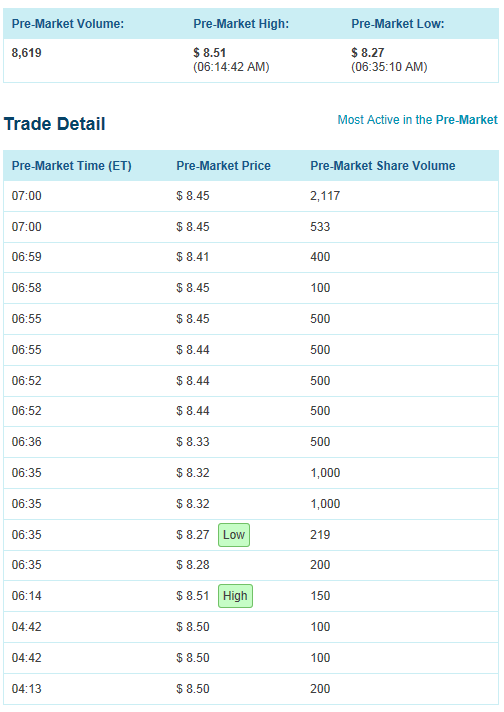Screen dimensions: 504x712
Task: Click the green Low badge
Action: 234,535
